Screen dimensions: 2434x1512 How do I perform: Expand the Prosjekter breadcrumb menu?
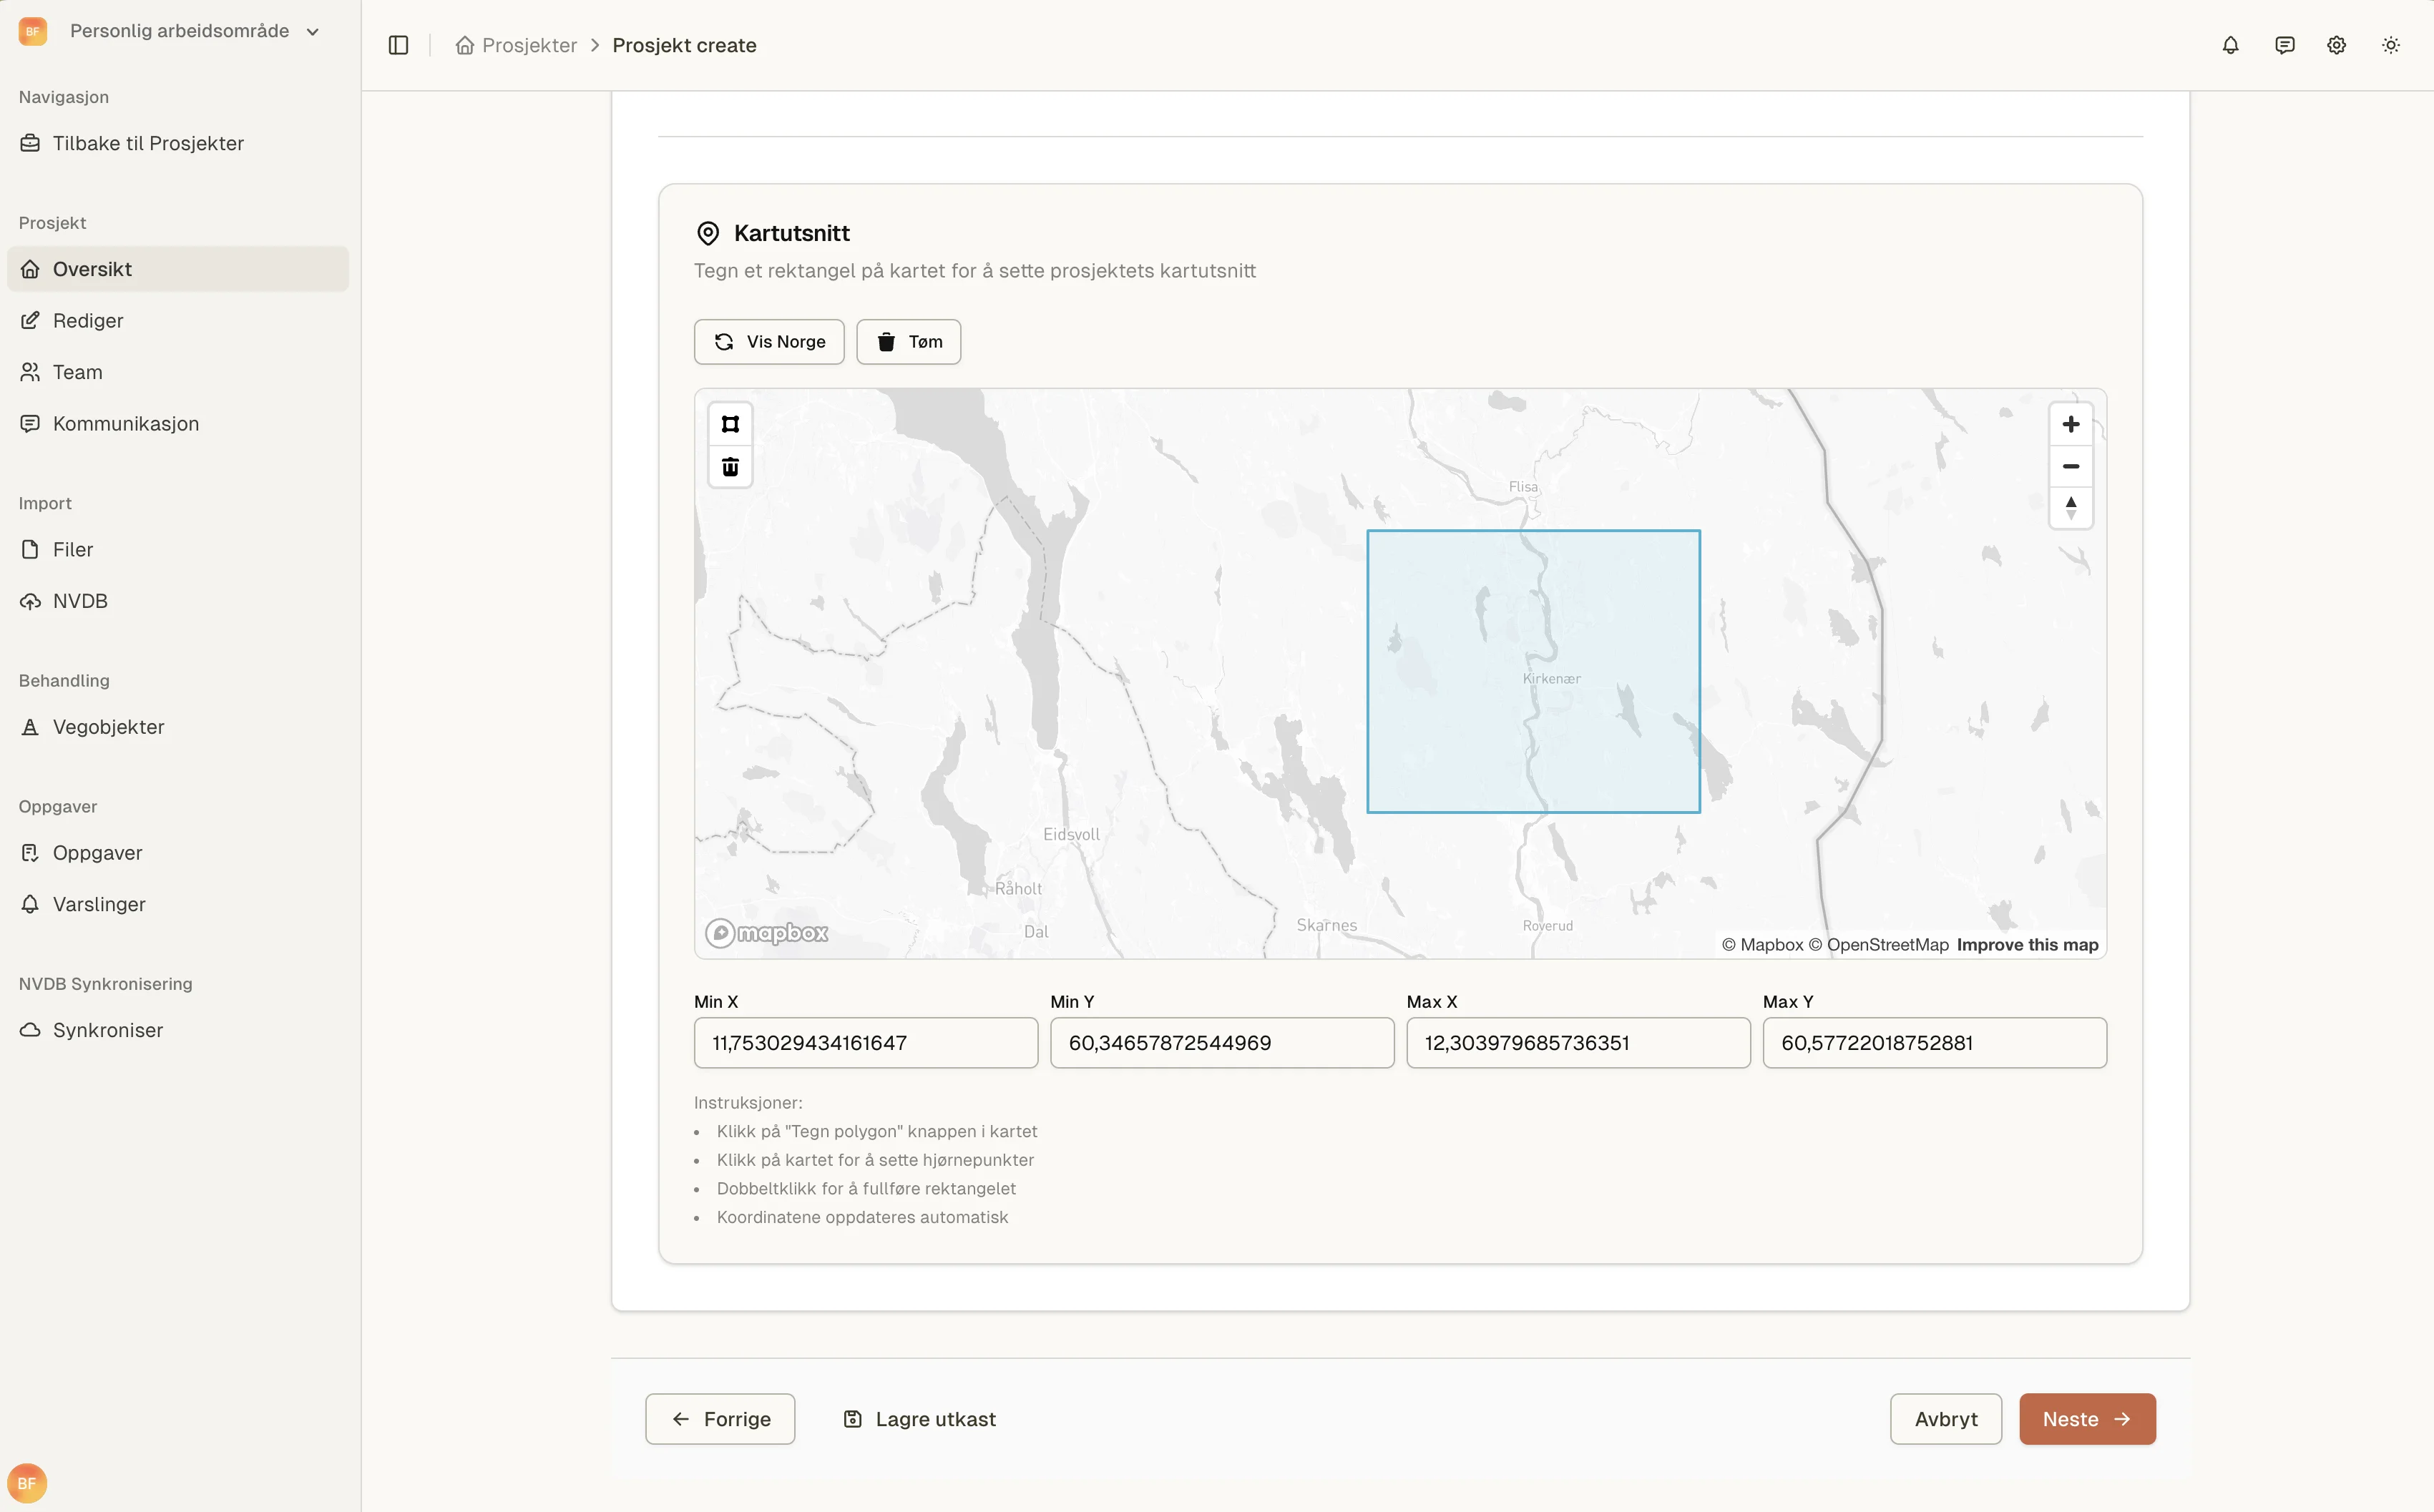[x=529, y=45]
